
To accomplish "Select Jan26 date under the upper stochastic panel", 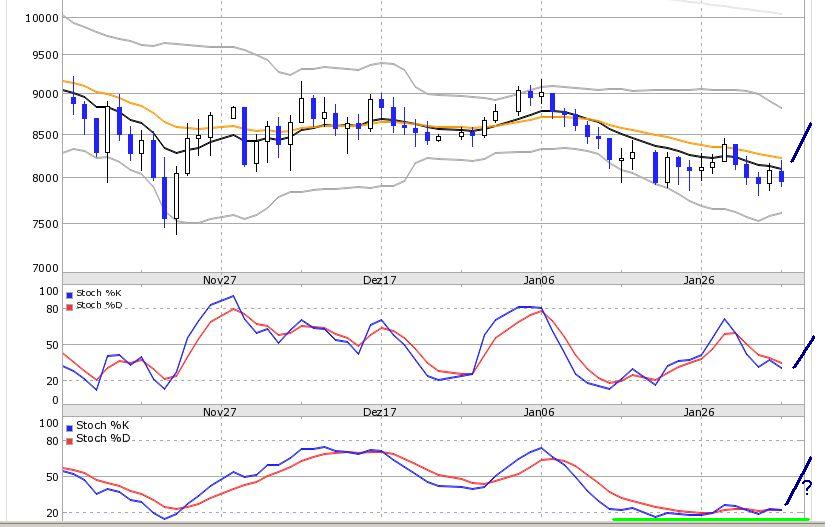I will pyautogui.click(x=699, y=412).
